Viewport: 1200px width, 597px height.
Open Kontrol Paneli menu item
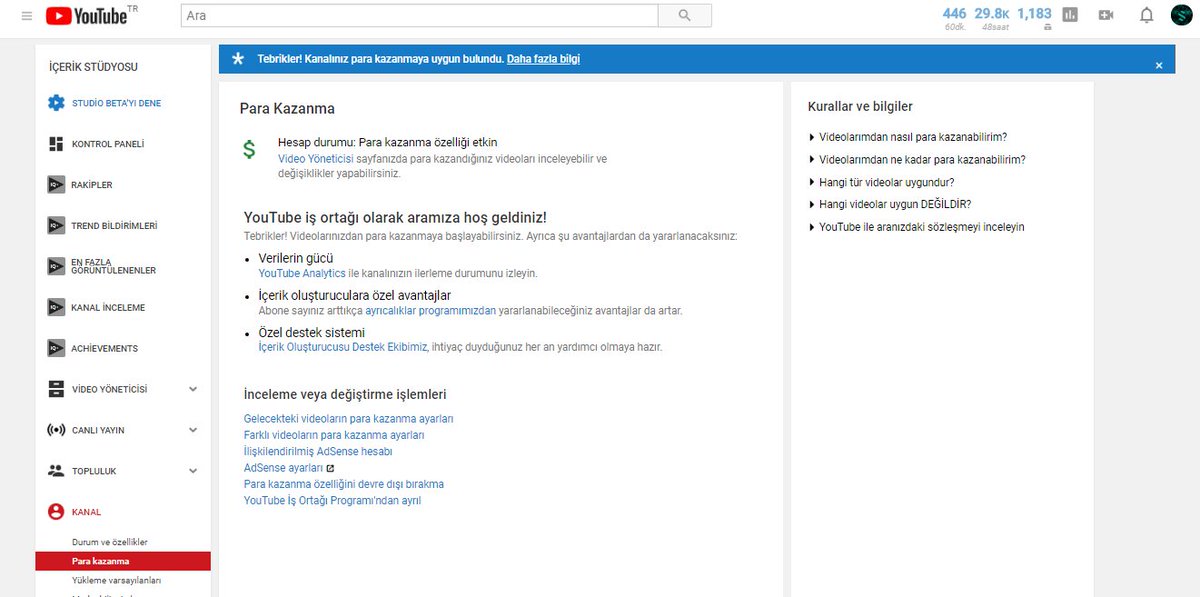coord(108,144)
